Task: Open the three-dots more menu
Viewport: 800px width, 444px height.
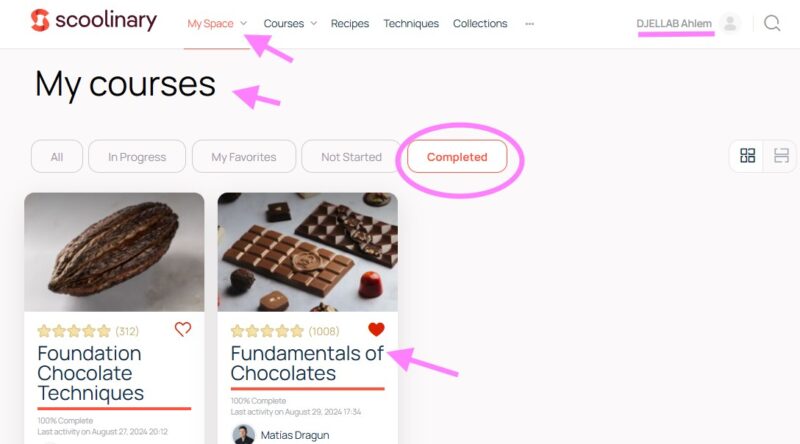Action: (x=530, y=23)
